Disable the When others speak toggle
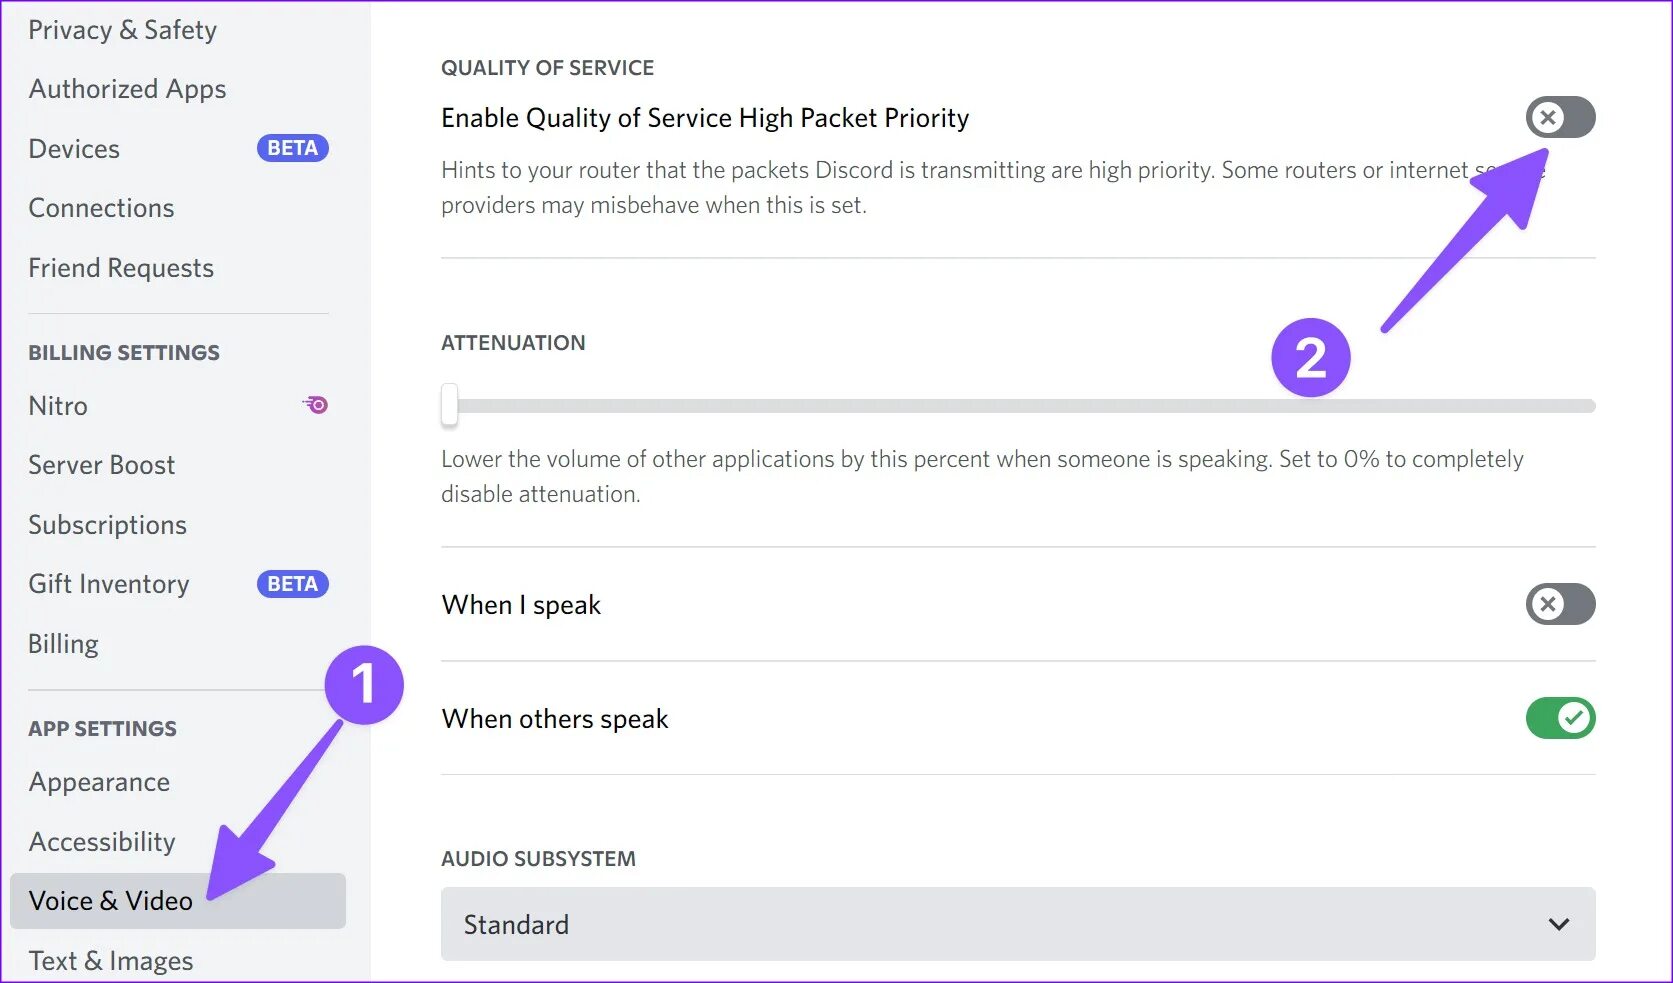Viewport: 1673px width, 983px height. 1559,718
